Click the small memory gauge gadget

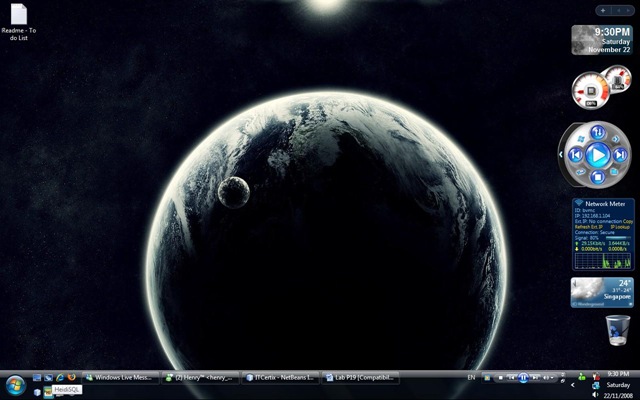(619, 79)
